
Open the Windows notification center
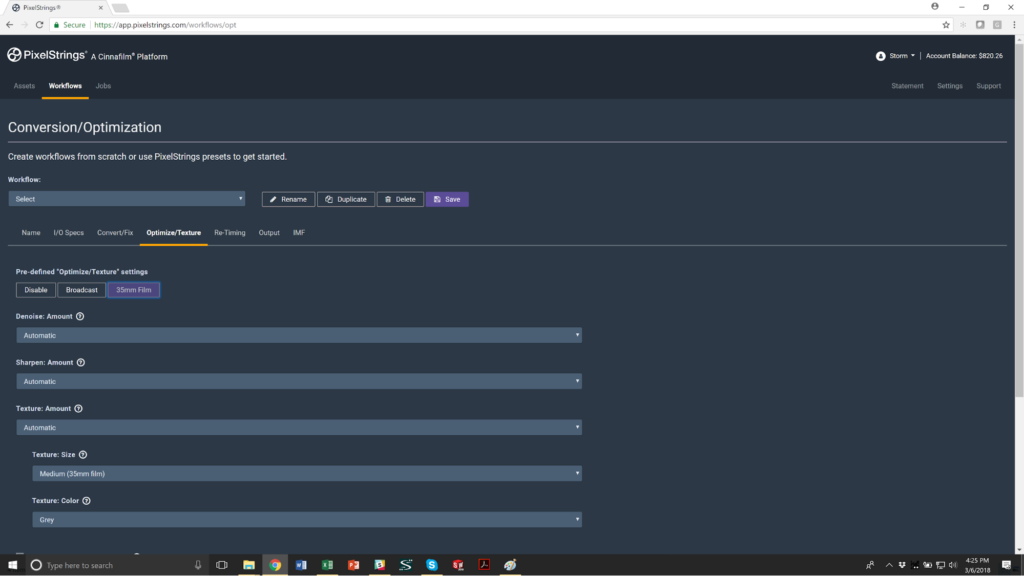click(1006, 565)
